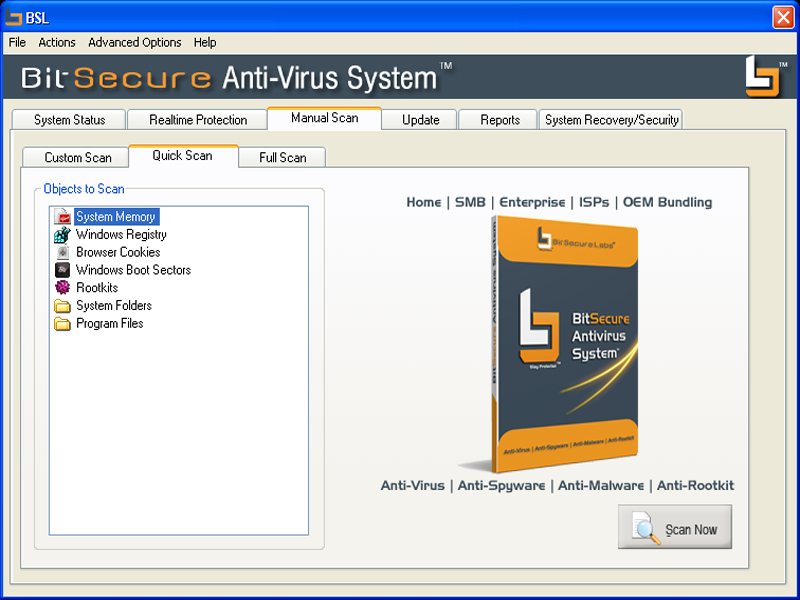Start scanning with Scan Now button
The image size is (800, 600).
tap(675, 527)
